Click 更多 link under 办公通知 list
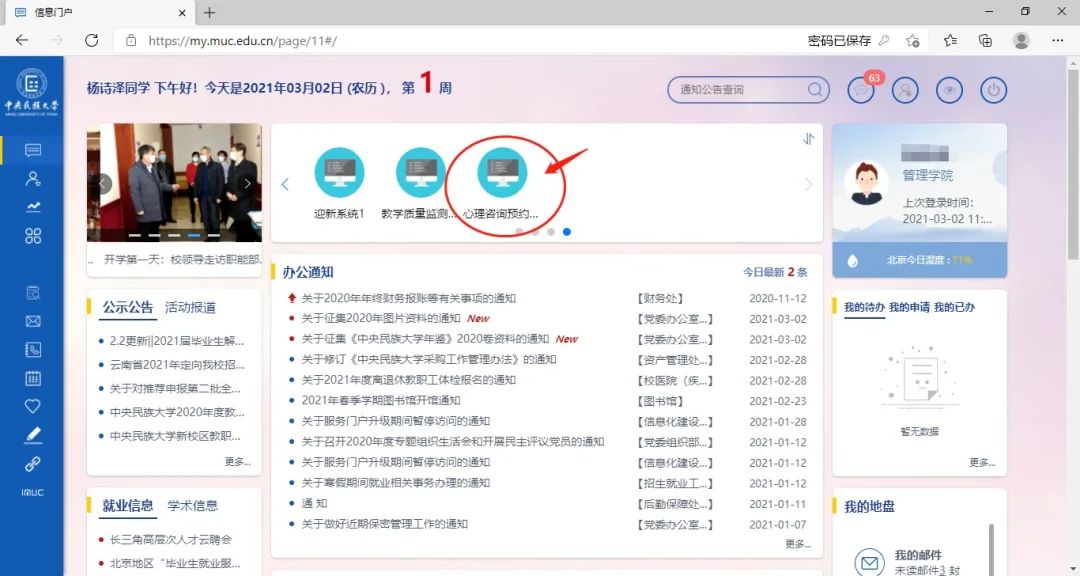The image size is (1080, 576). [x=797, y=544]
